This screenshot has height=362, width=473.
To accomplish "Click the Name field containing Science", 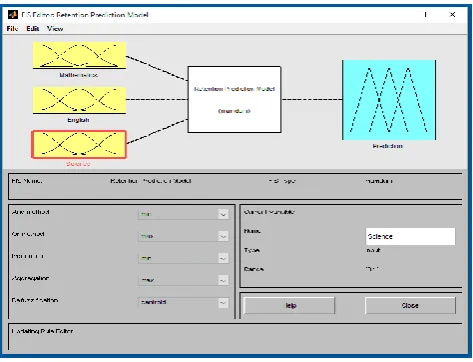I will (x=410, y=237).
